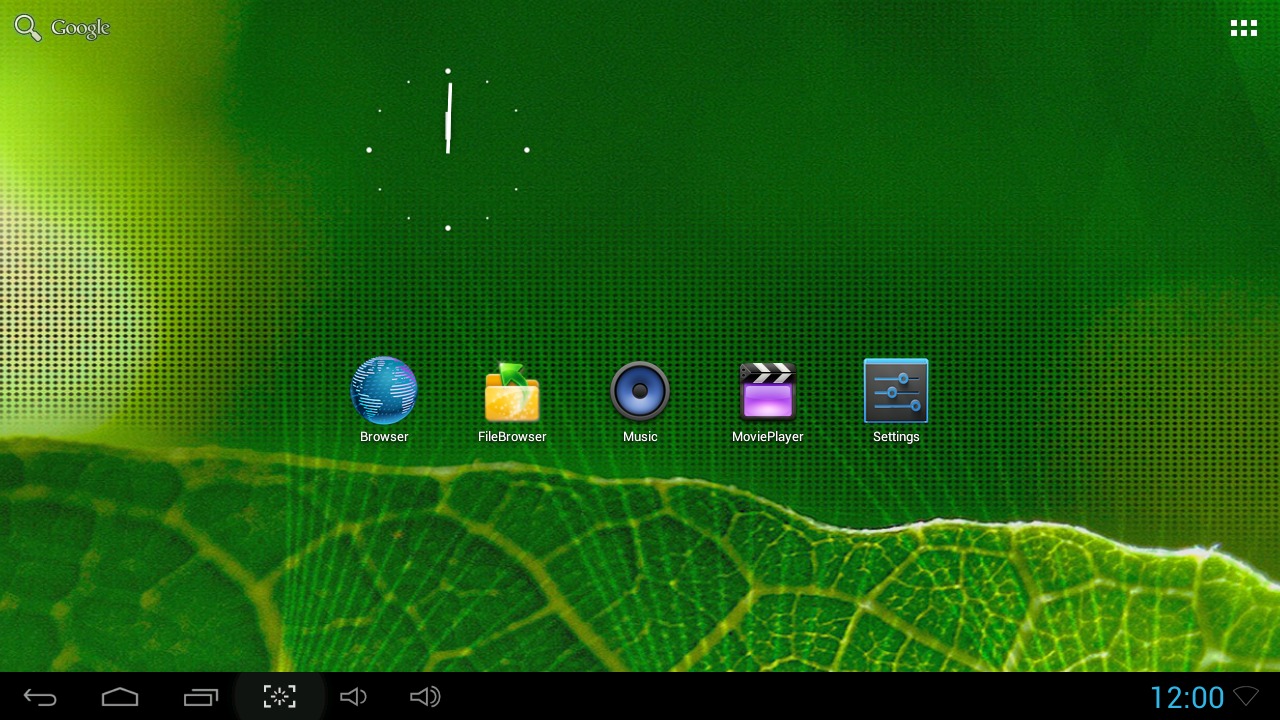Open the all apps grid
The width and height of the screenshot is (1280, 720).
pyautogui.click(x=1244, y=28)
